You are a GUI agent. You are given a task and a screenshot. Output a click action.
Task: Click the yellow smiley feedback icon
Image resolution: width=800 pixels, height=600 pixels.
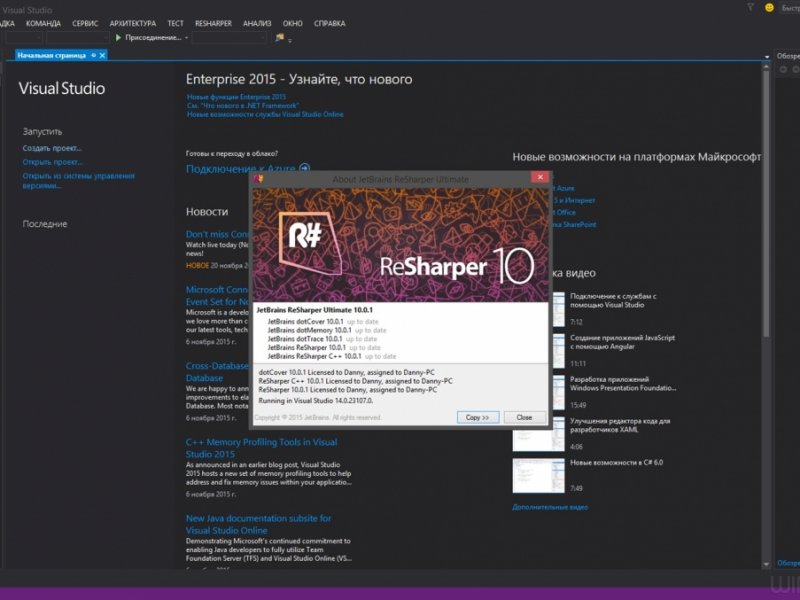pos(769,8)
